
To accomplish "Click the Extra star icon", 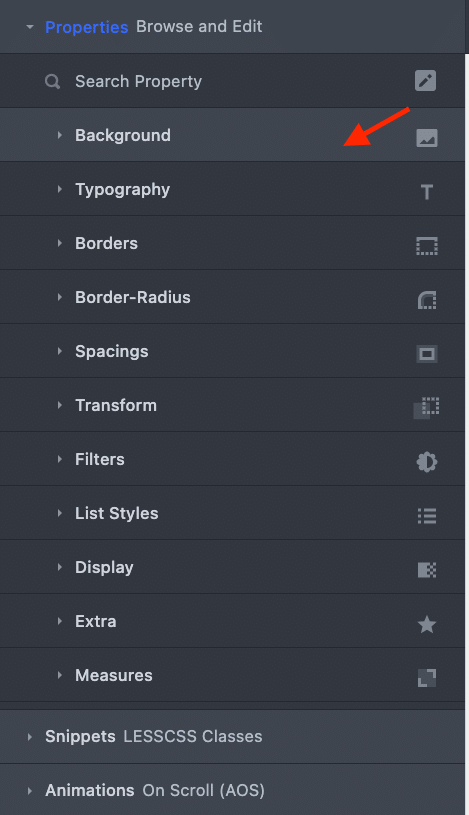I will pos(426,624).
